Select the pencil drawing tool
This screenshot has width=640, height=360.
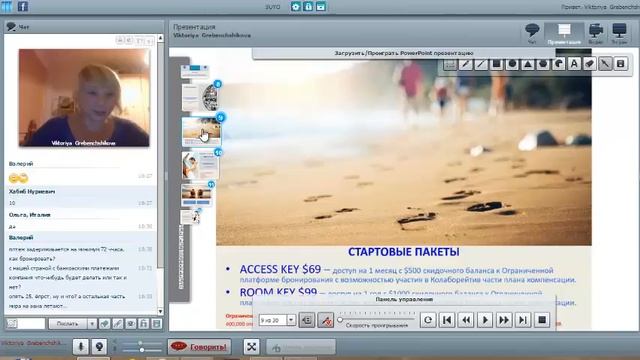coord(465,64)
